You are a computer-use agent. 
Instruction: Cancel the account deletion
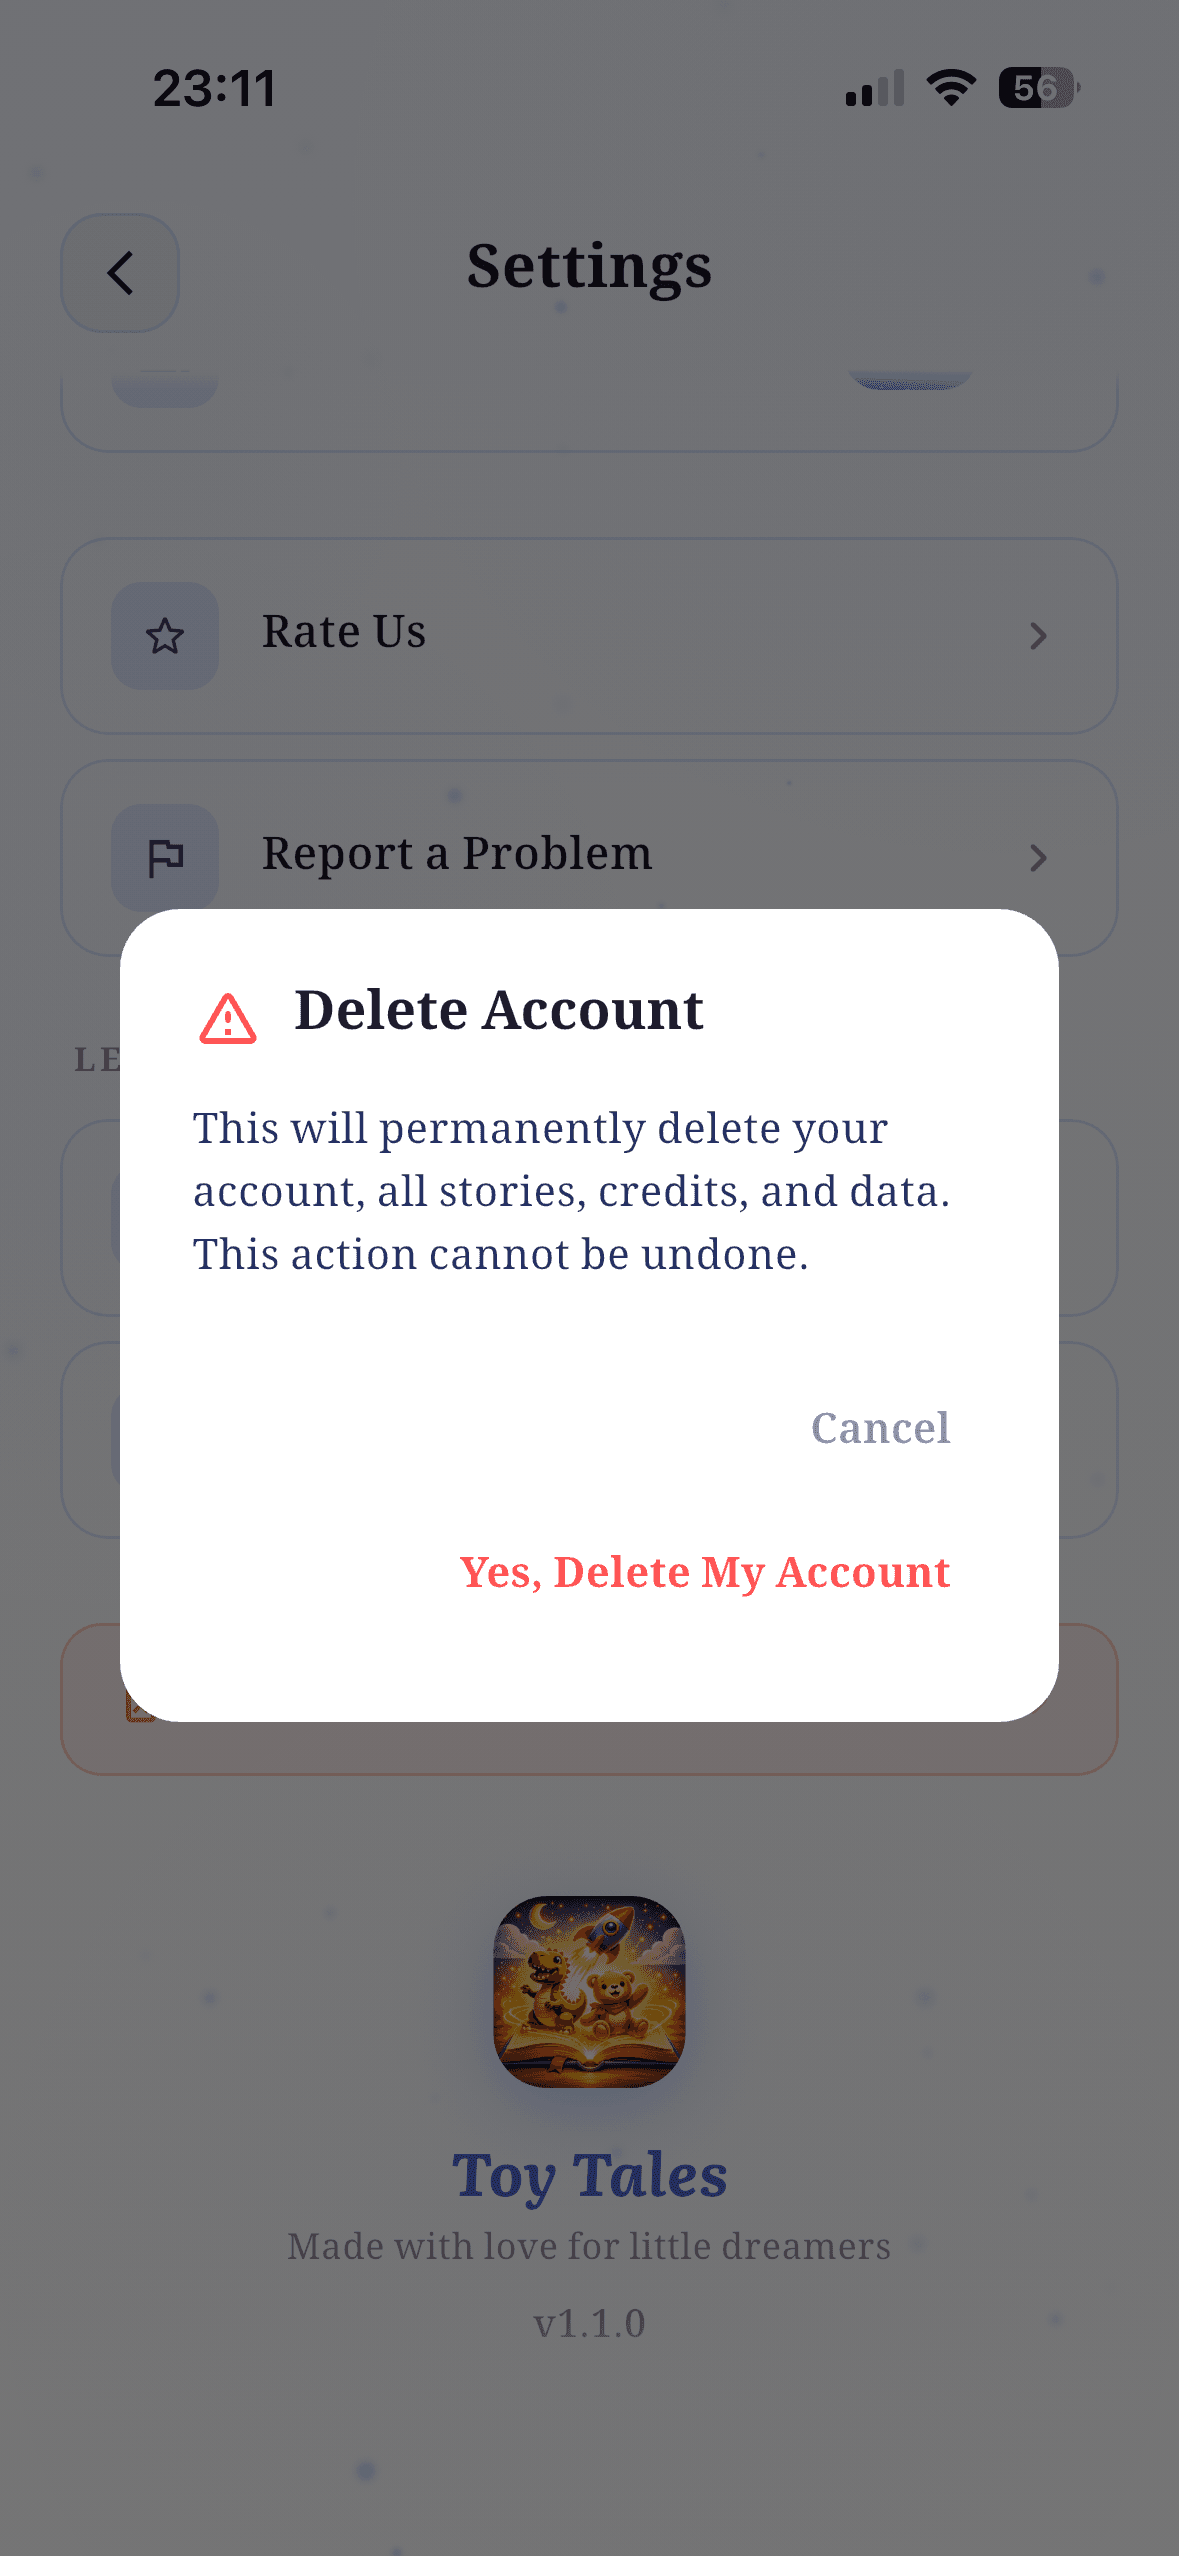click(881, 1428)
